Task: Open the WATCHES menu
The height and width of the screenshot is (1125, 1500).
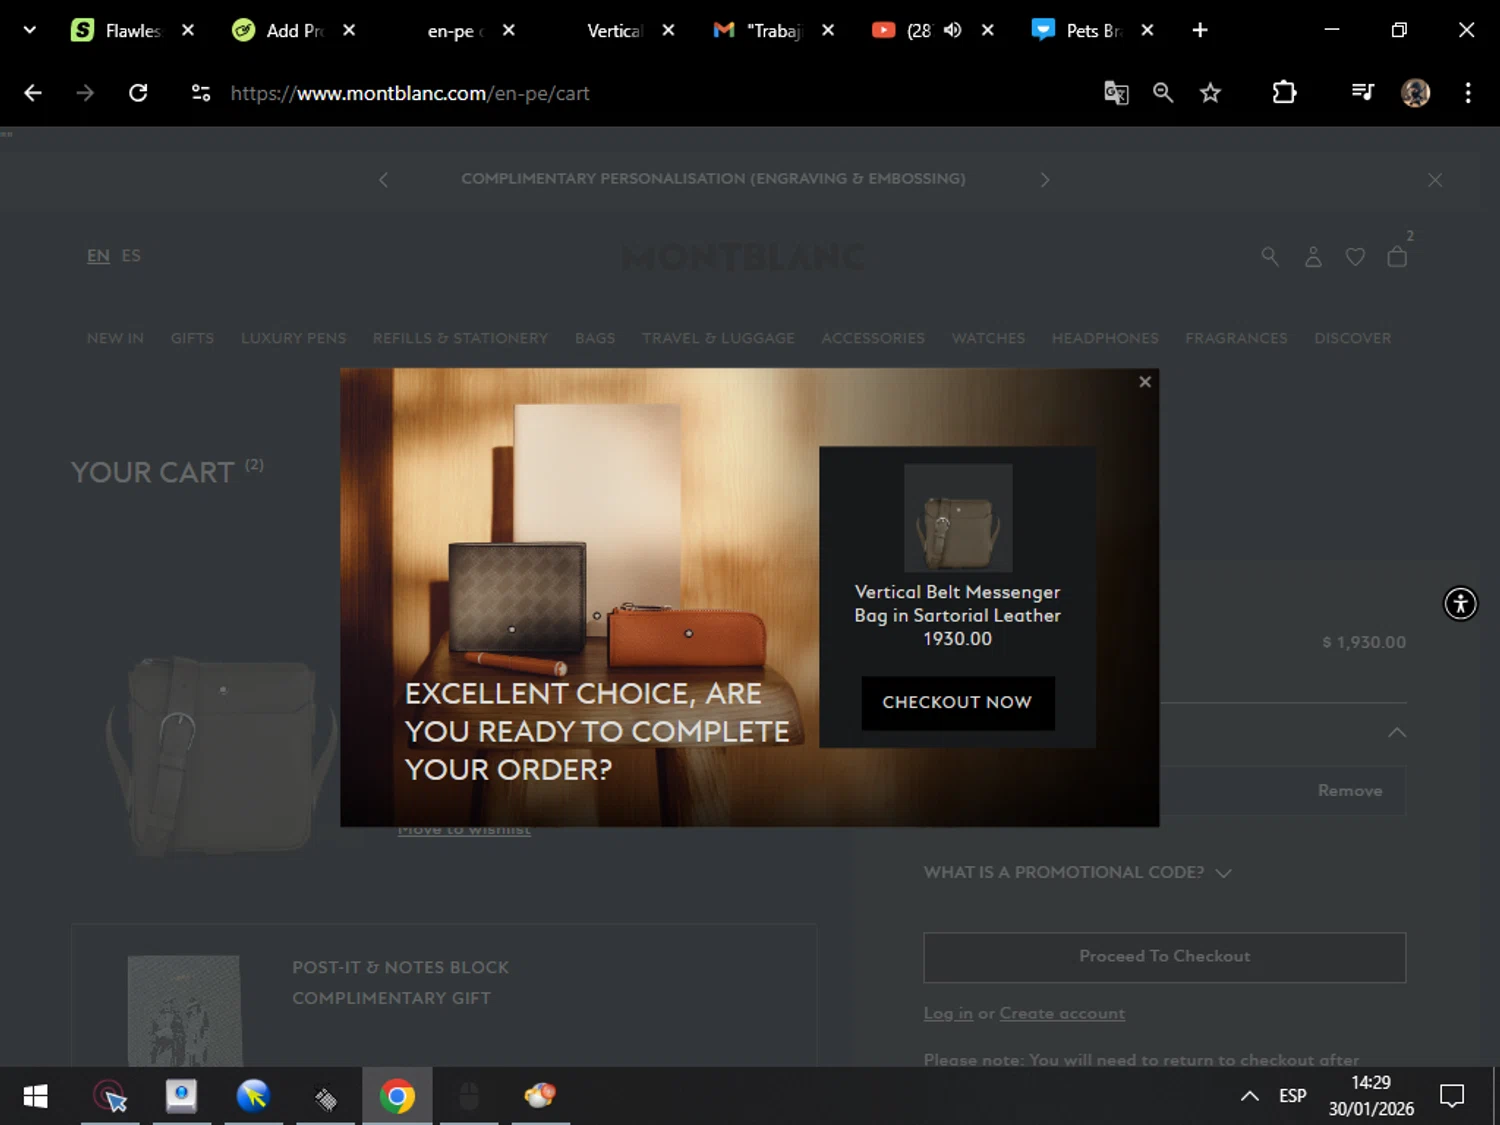Action: [x=988, y=338]
